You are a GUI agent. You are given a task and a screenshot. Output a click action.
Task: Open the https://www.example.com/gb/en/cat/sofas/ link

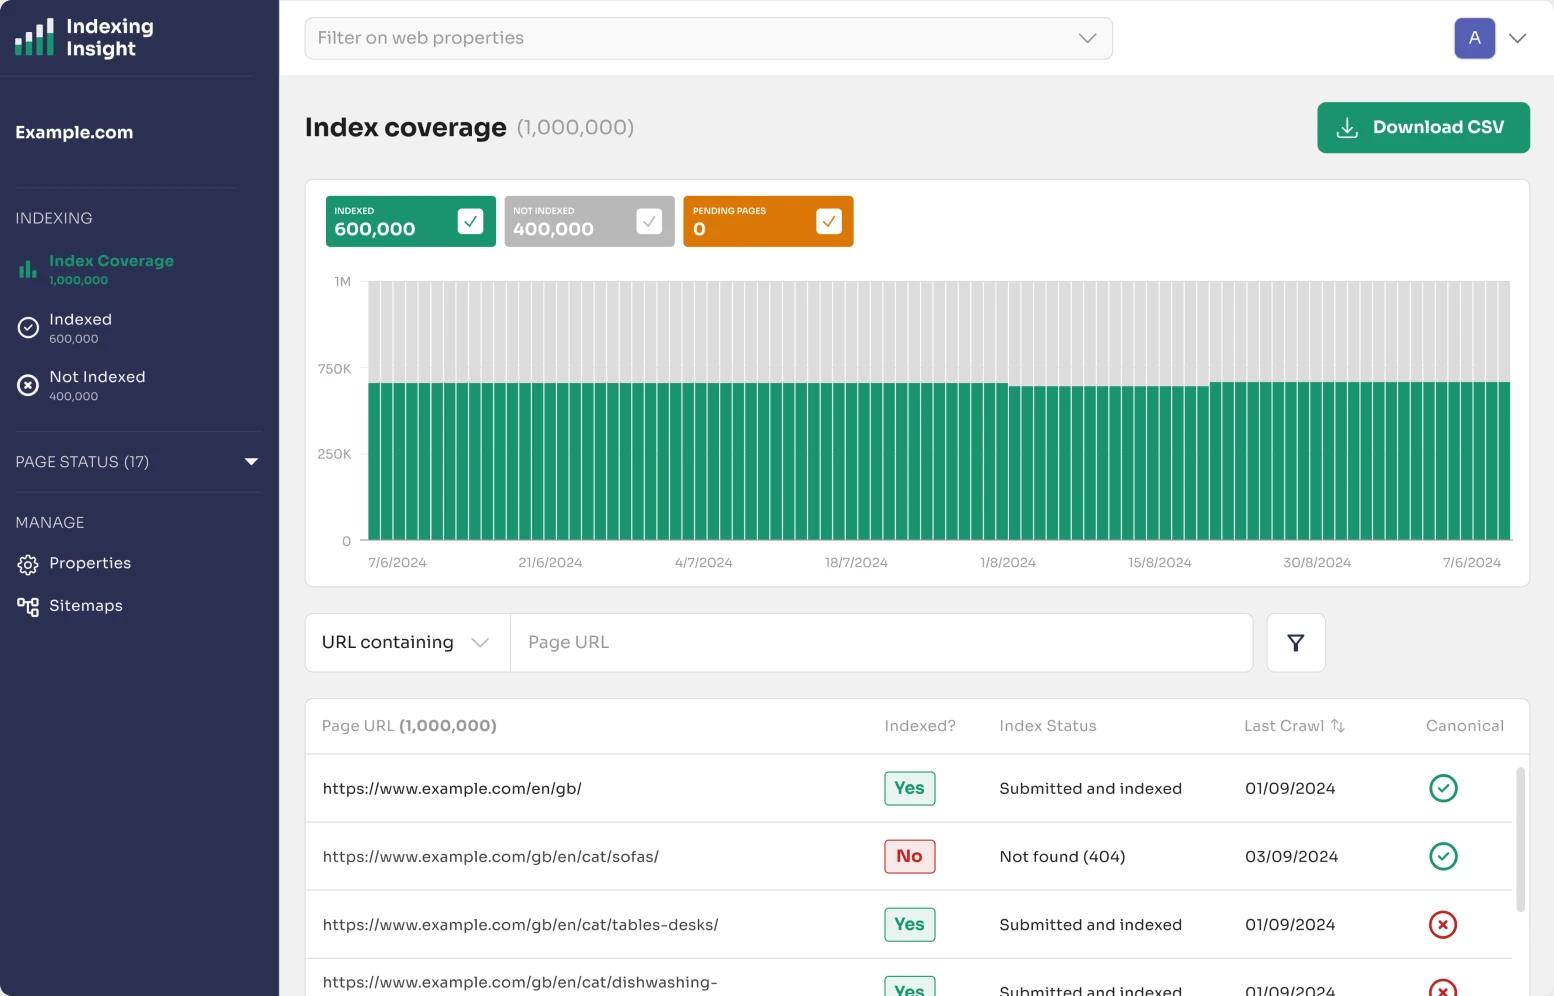[x=490, y=856]
